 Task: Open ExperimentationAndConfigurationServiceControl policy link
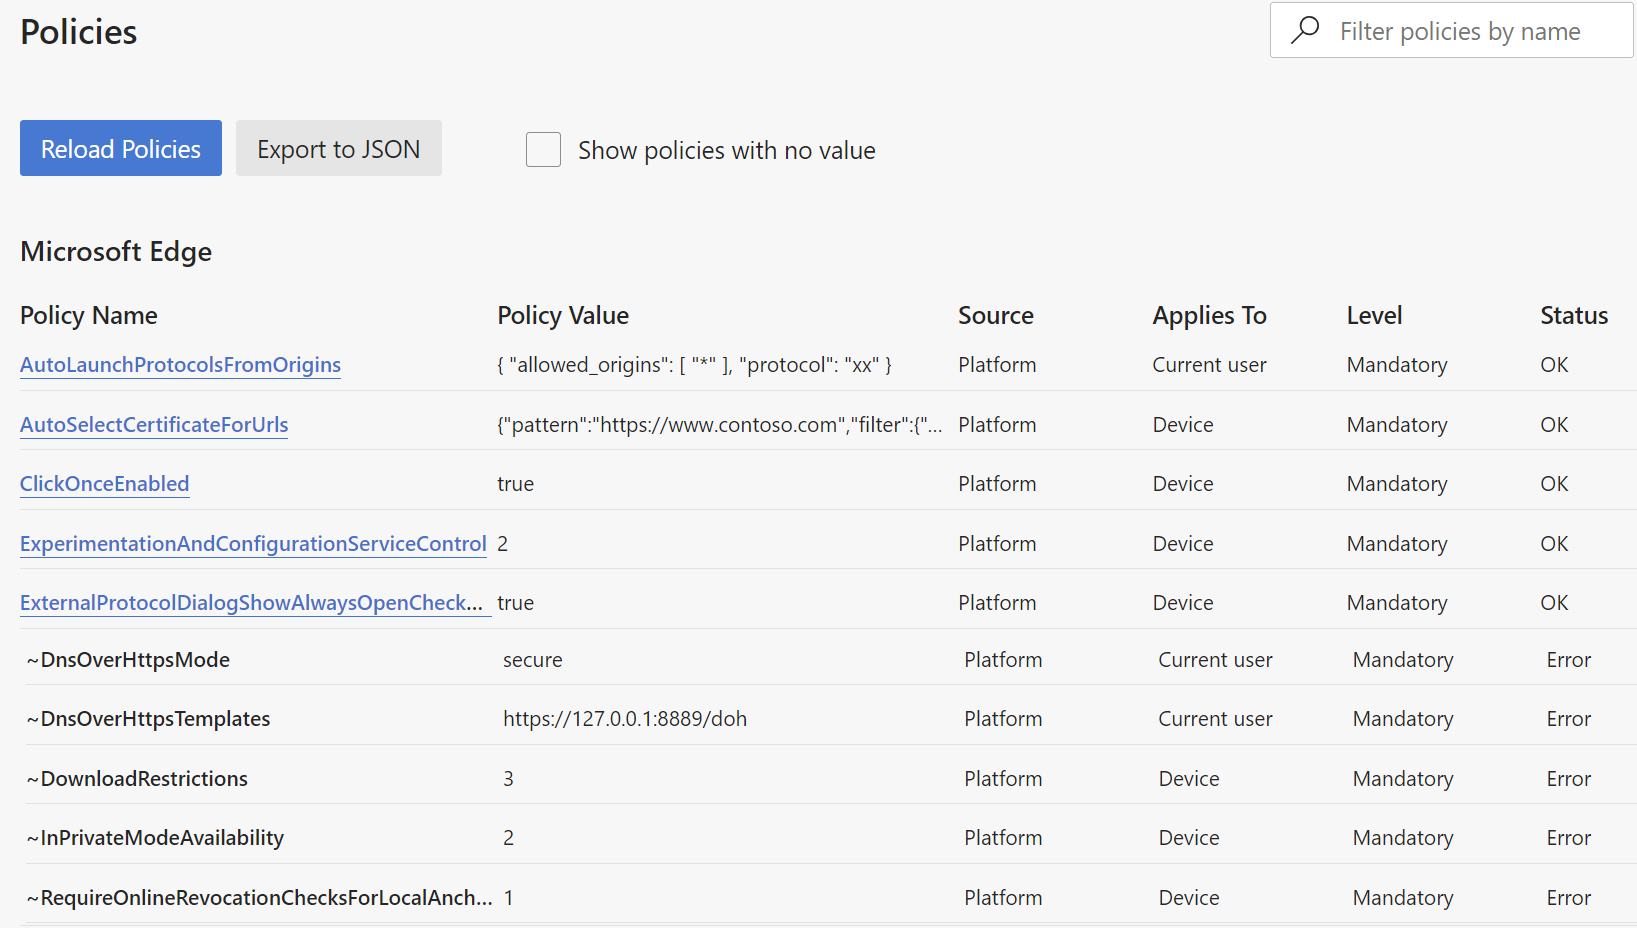(x=253, y=544)
